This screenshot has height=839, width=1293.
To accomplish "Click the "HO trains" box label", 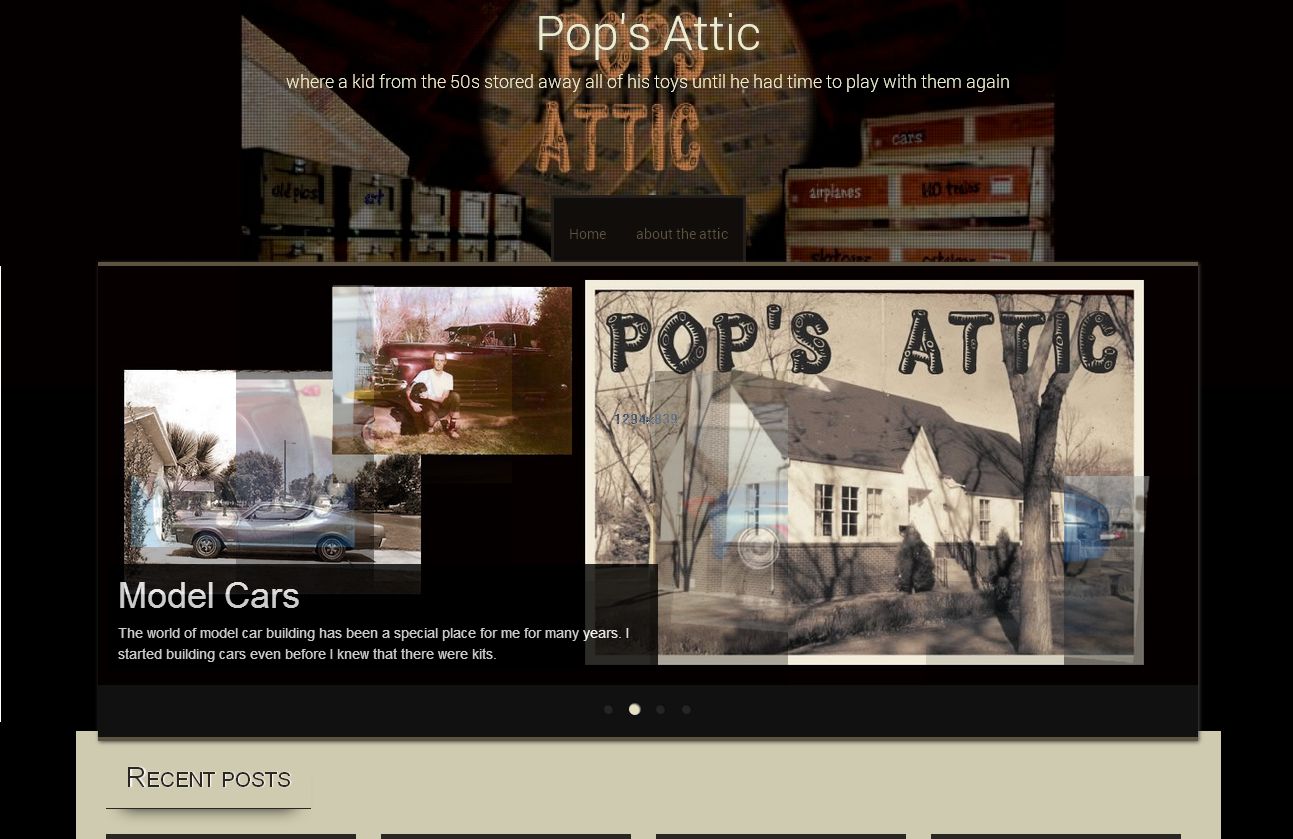I will [x=950, y=188].
